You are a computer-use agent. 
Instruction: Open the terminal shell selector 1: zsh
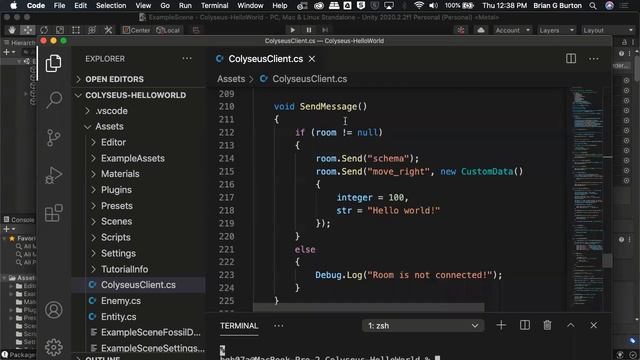click(423, 326)
